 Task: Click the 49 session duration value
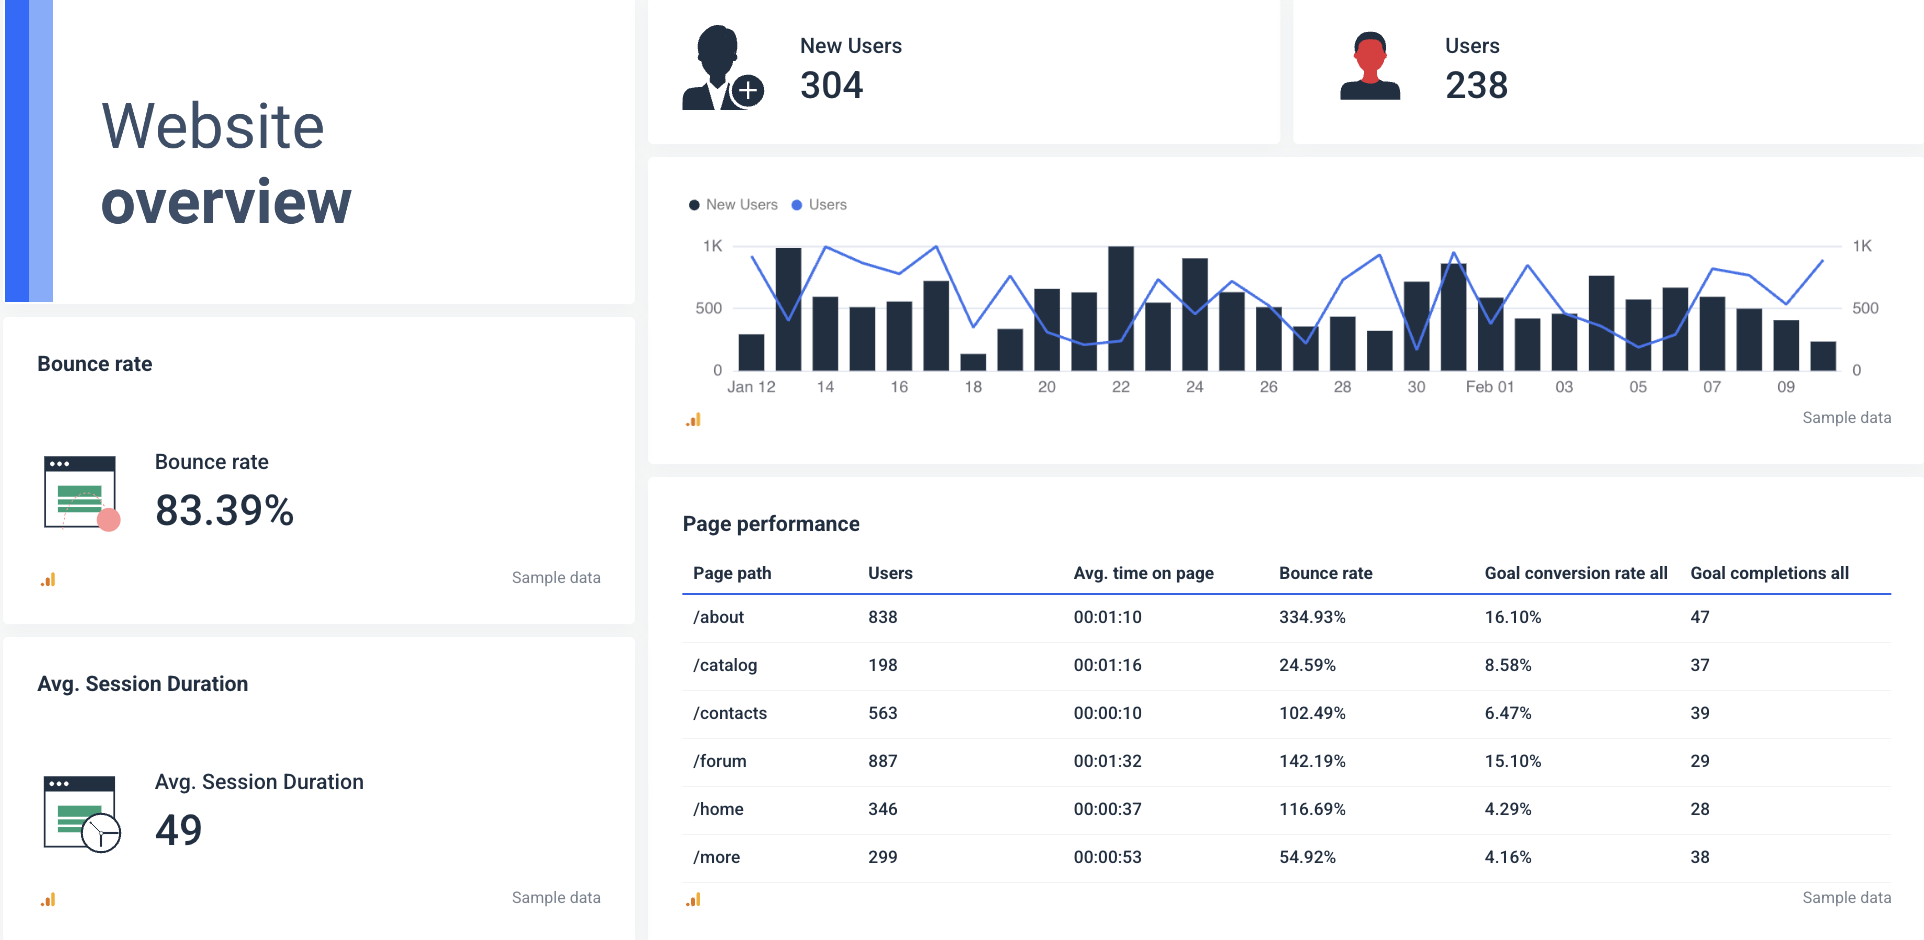pos(178,830)
